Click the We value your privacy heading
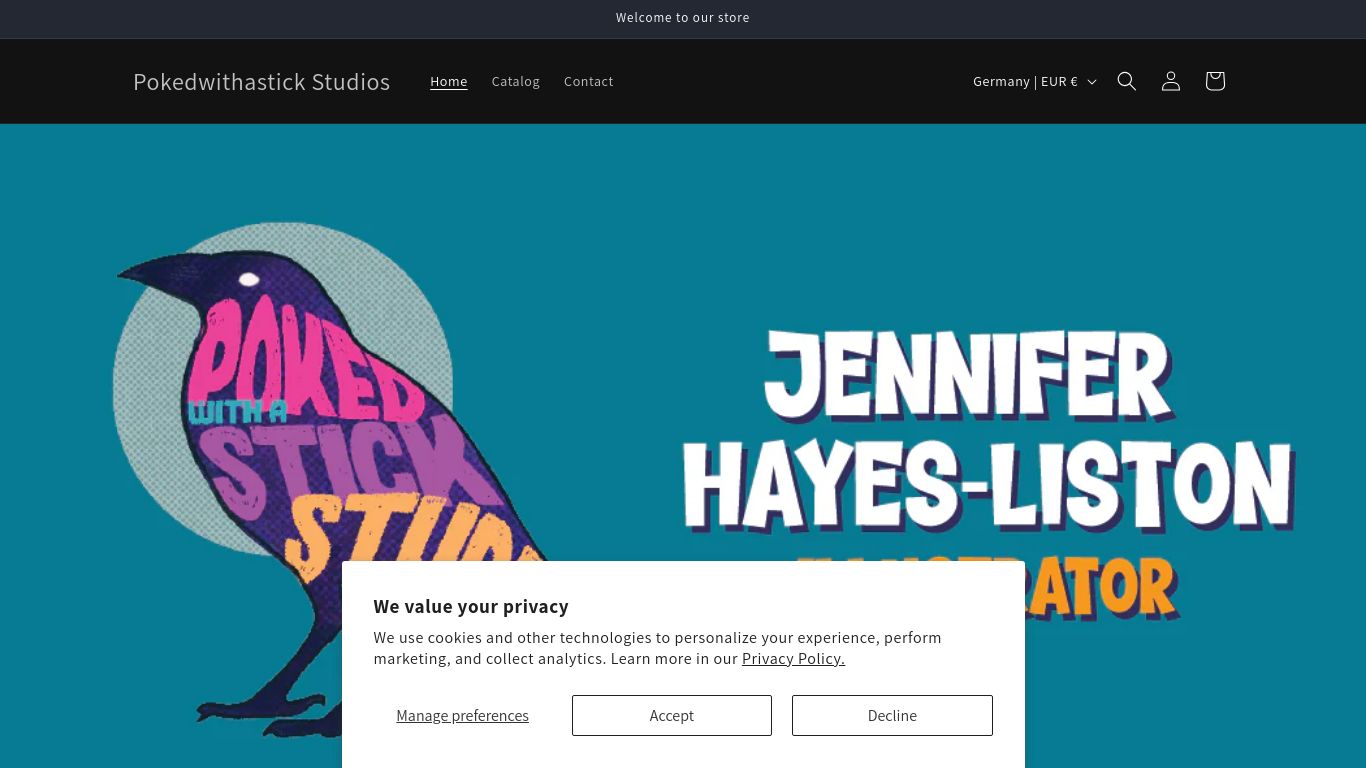 [x=471, y=606]
